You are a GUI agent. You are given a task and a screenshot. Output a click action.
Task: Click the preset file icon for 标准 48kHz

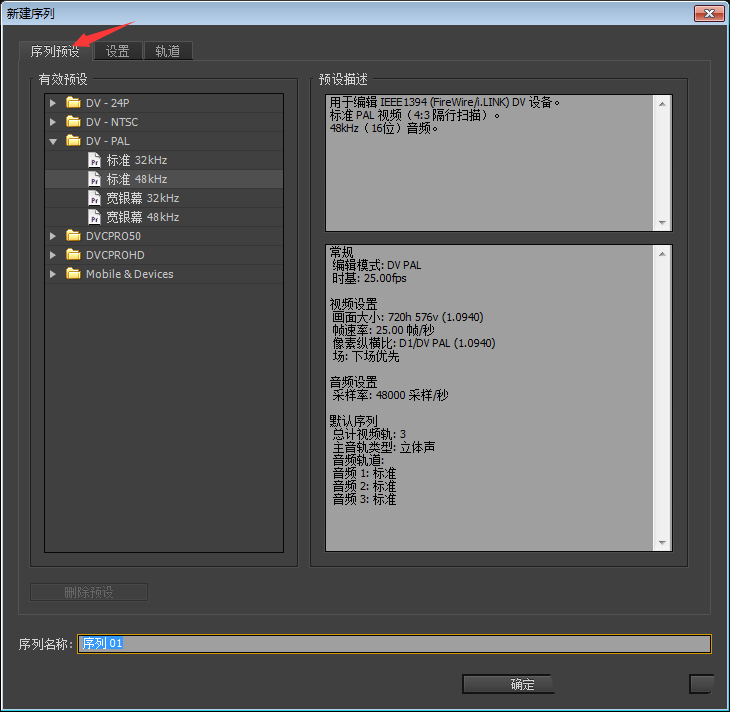tap(95, 179)
